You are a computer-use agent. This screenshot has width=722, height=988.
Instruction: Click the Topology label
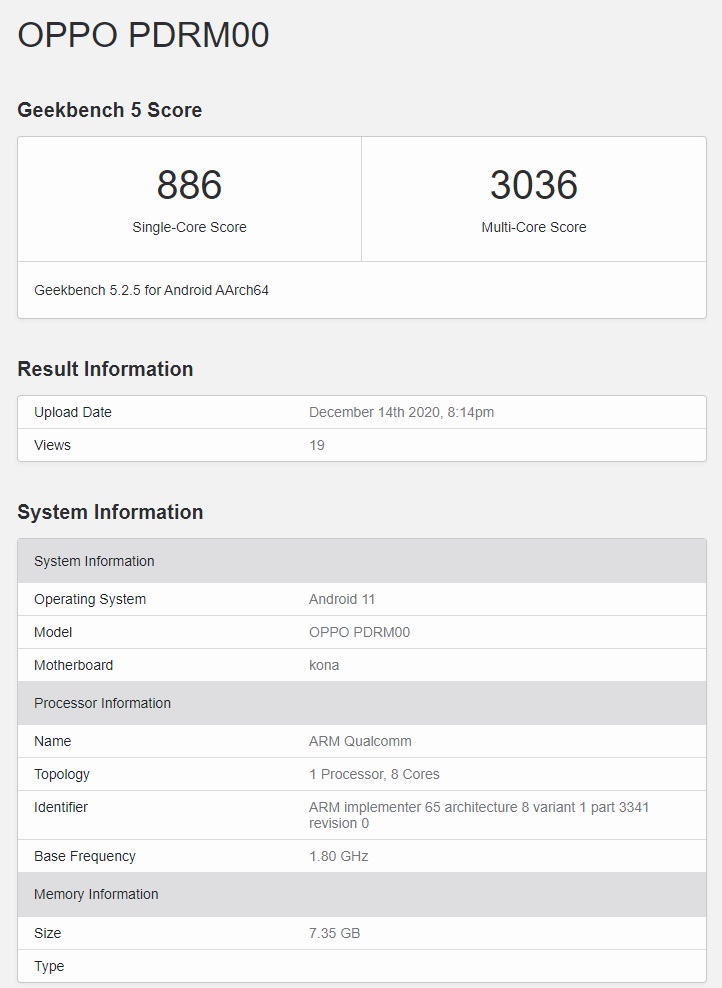tap(62, 774)
